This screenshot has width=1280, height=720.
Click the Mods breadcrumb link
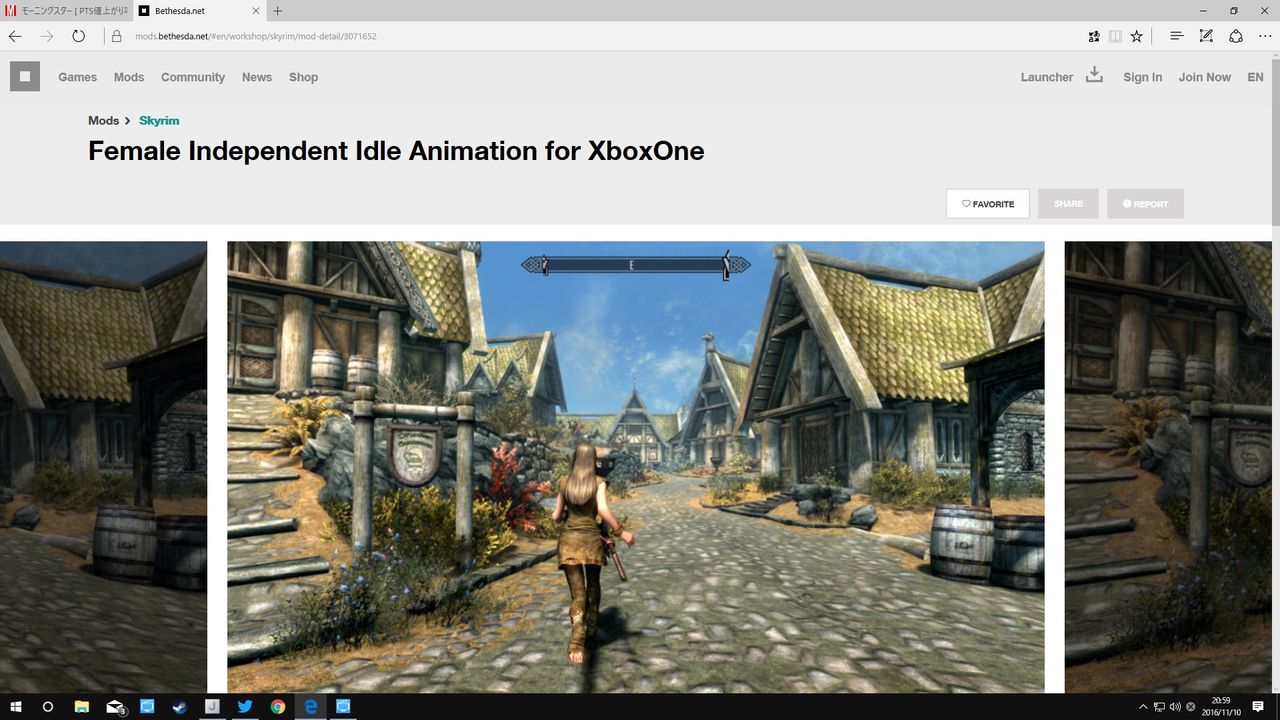103,120
